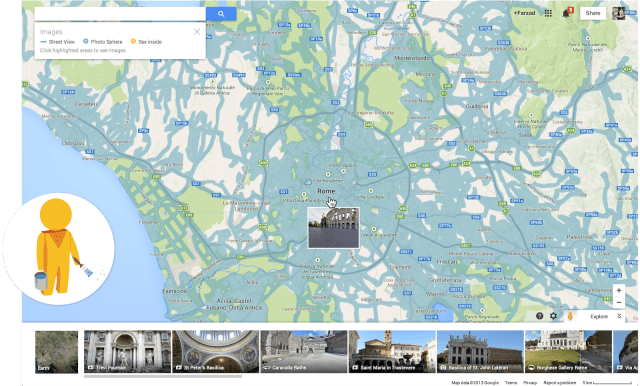640x386 pixels.
Task: Click the blue search magnifier button
Action: tap(221, 14)
